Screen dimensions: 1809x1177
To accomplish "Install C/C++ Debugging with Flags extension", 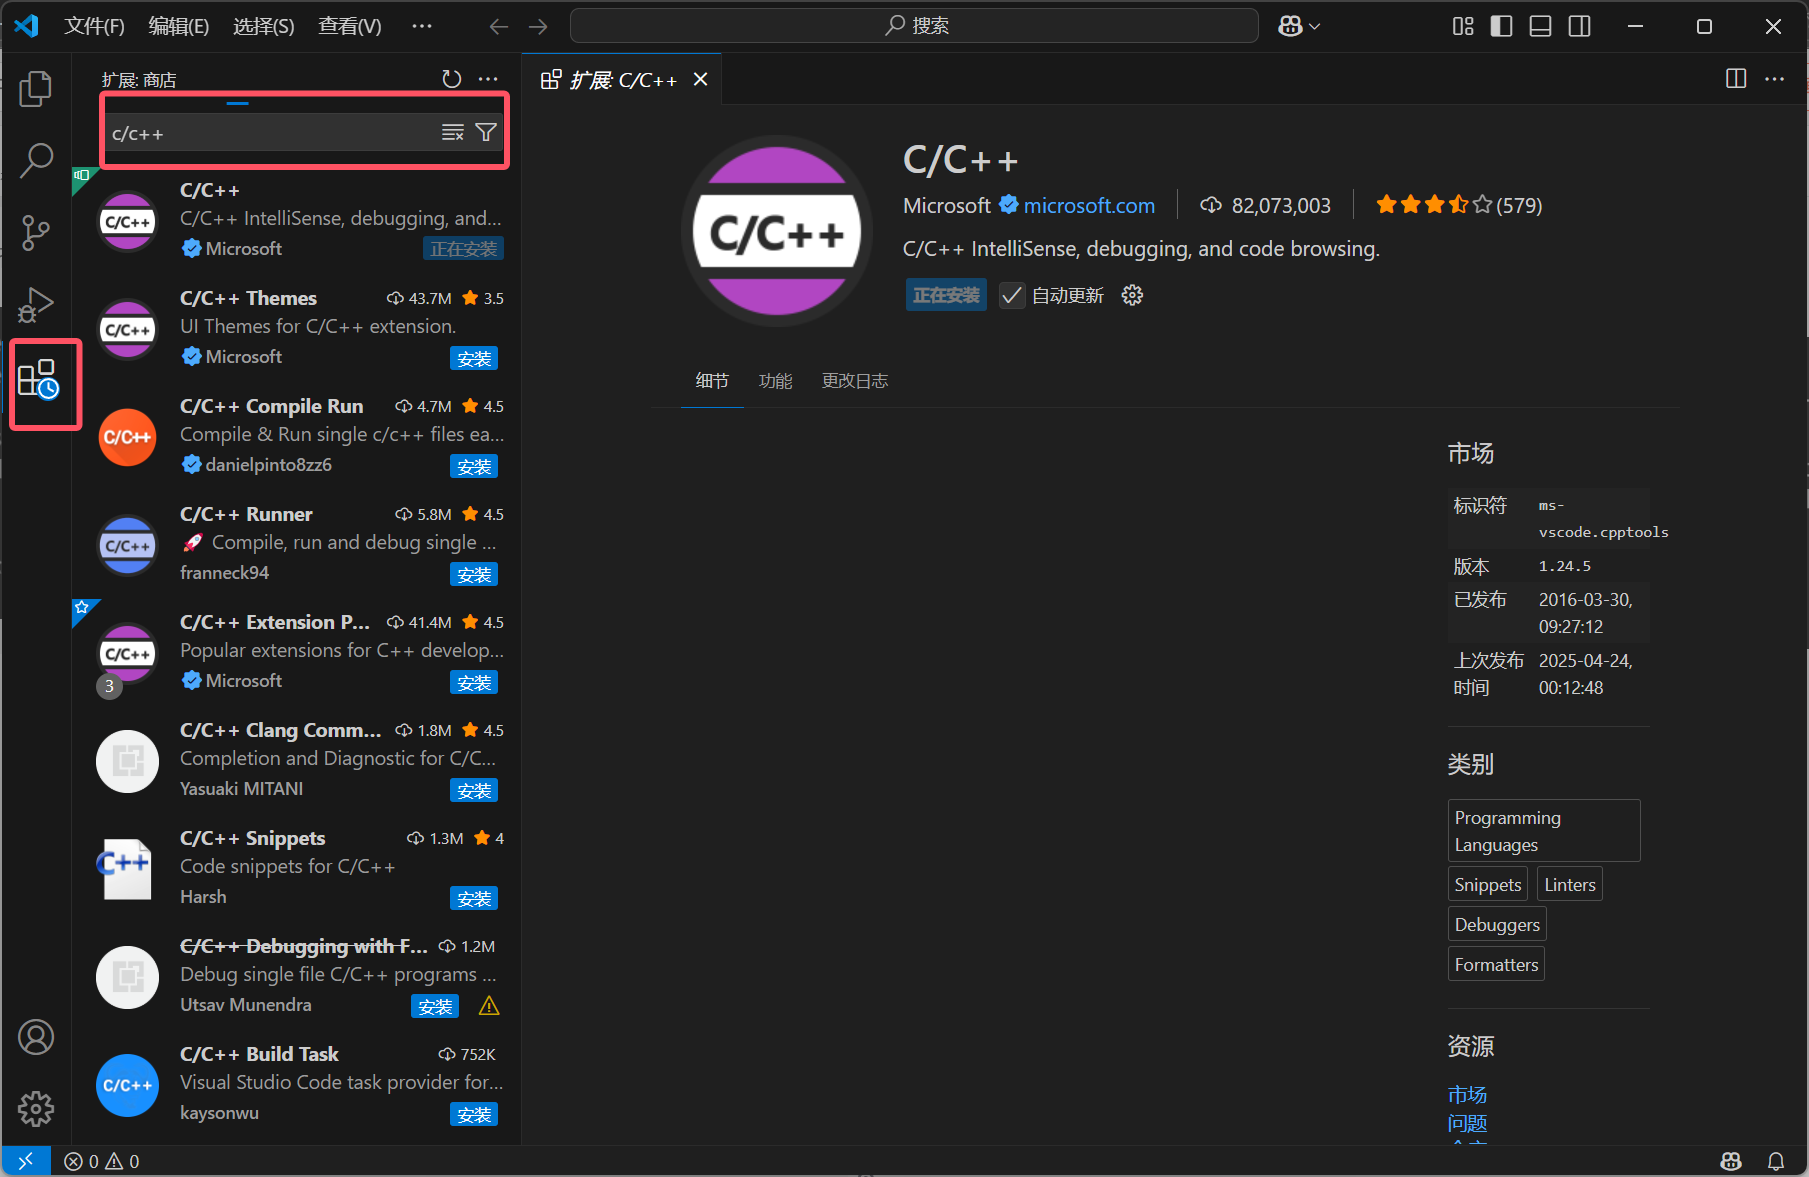I will tap(435, 1006).
